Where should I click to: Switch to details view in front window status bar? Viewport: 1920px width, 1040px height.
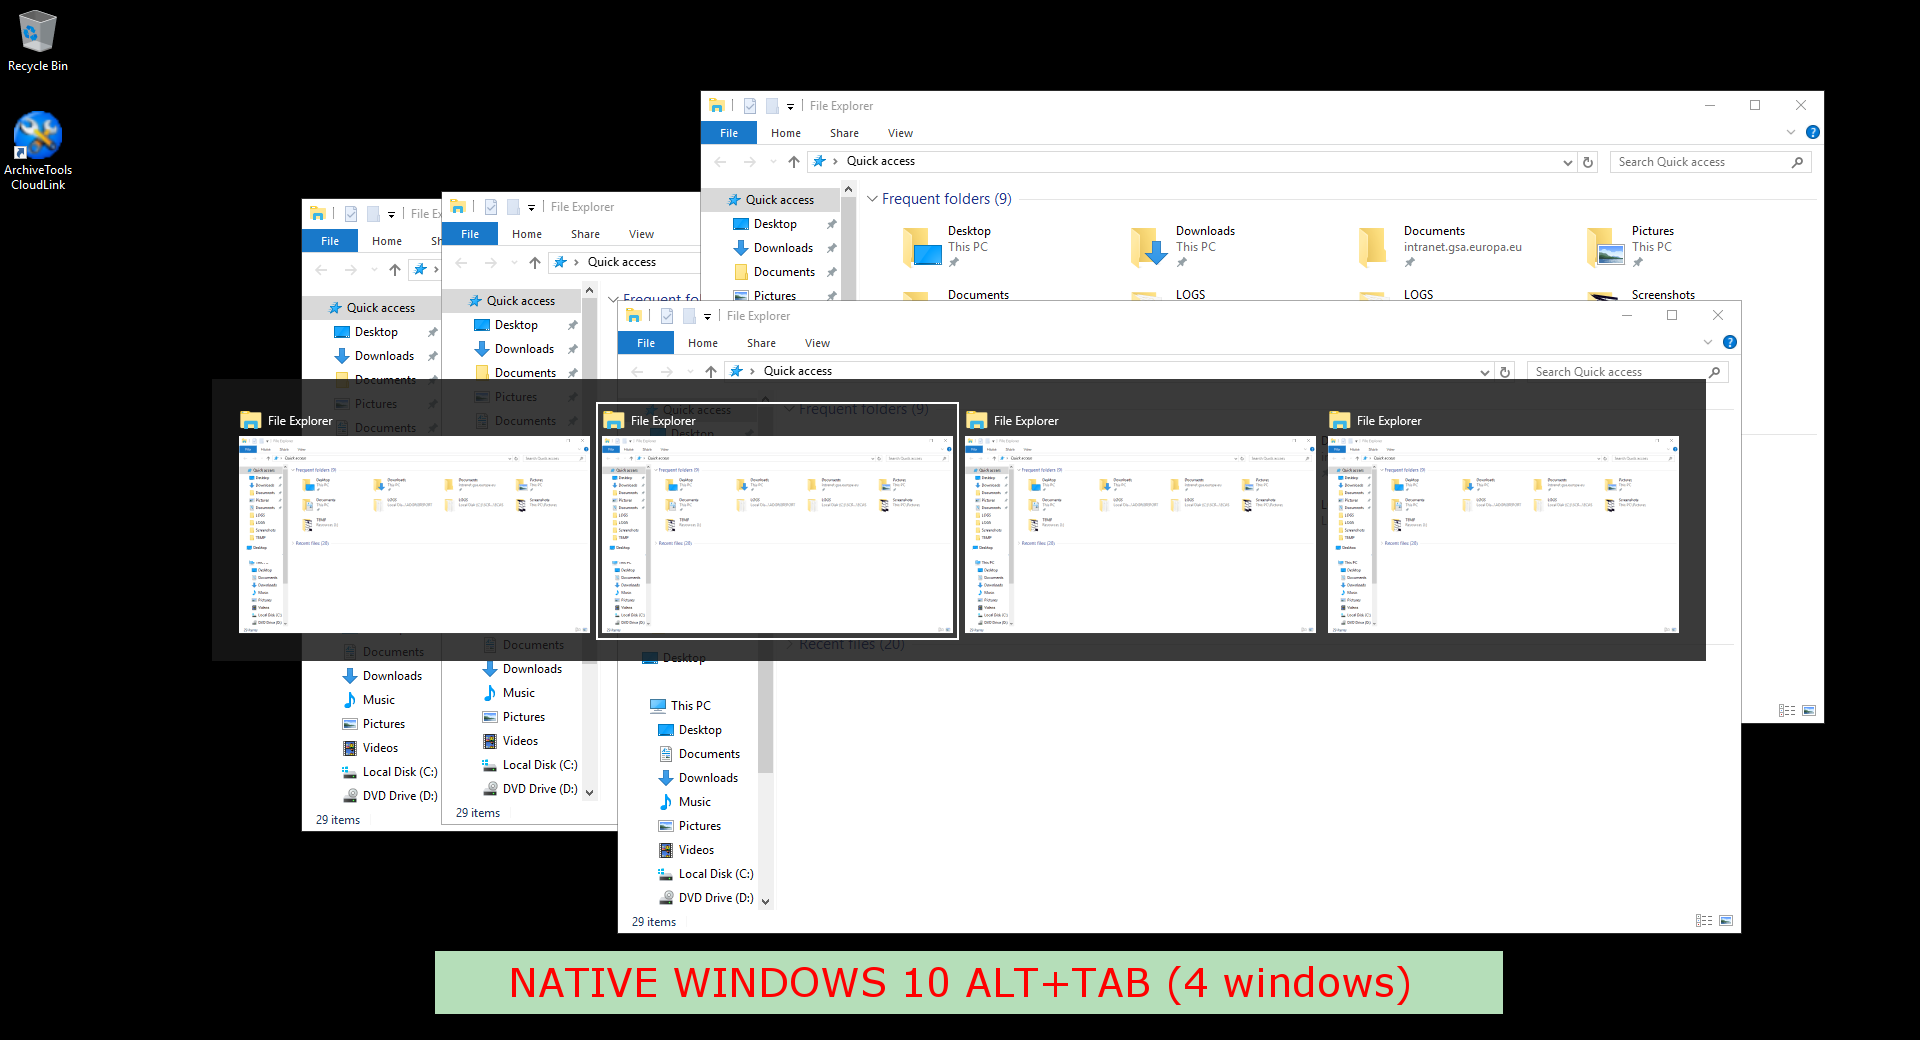click(1703, 921)
